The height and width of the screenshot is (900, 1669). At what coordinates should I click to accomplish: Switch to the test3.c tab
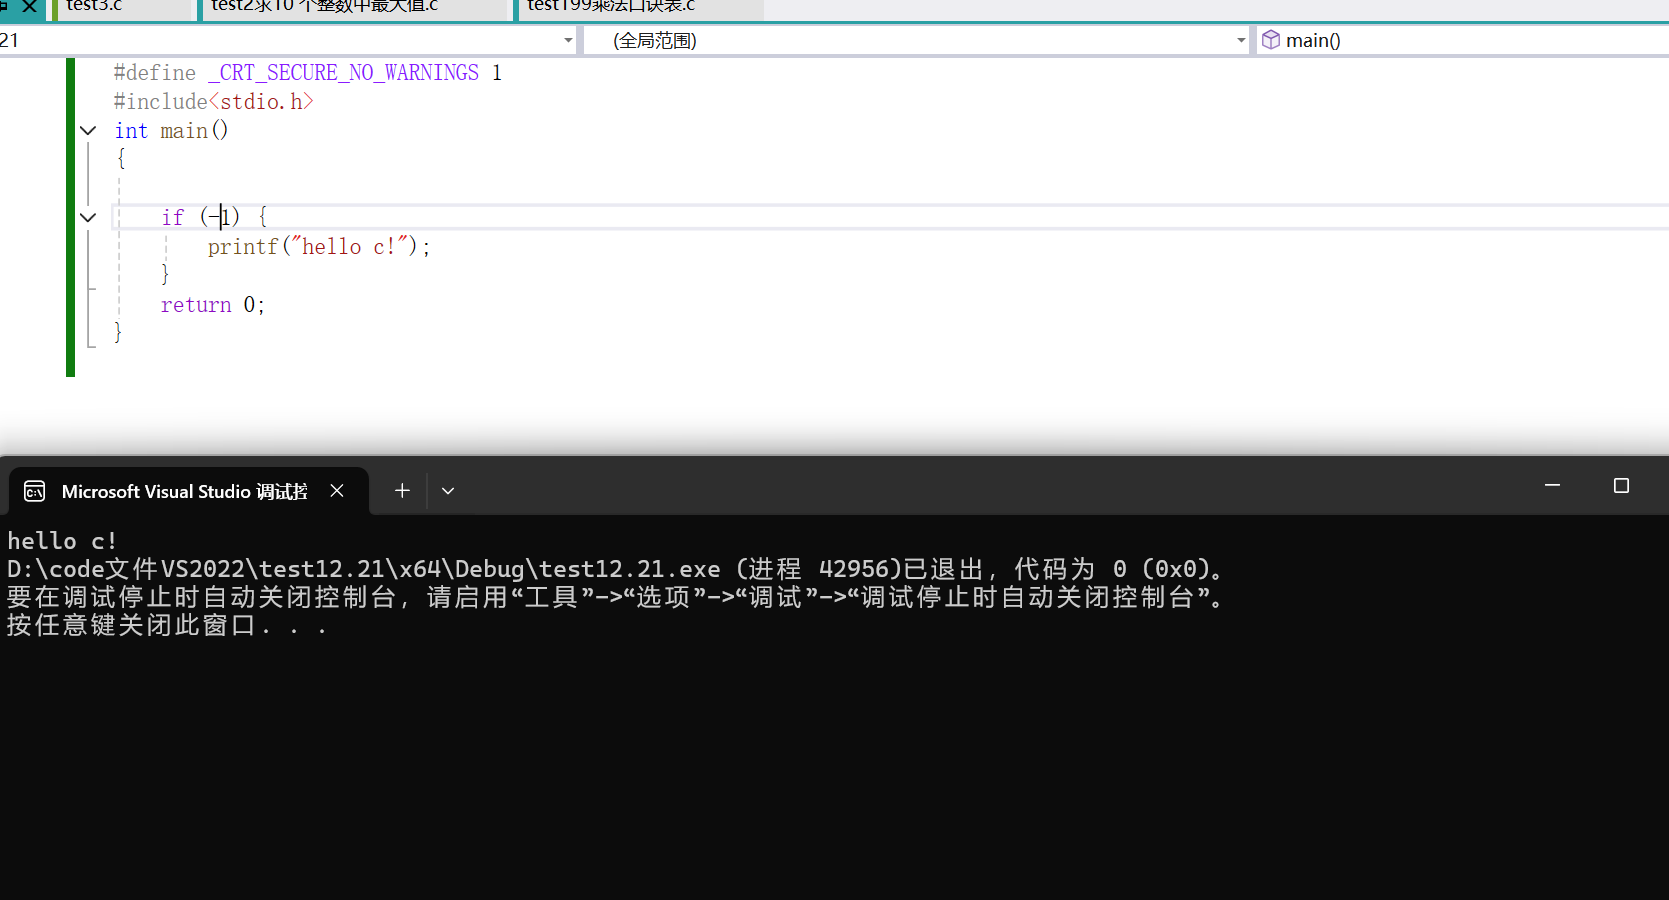pyautogui.click(x=121, y=8)
